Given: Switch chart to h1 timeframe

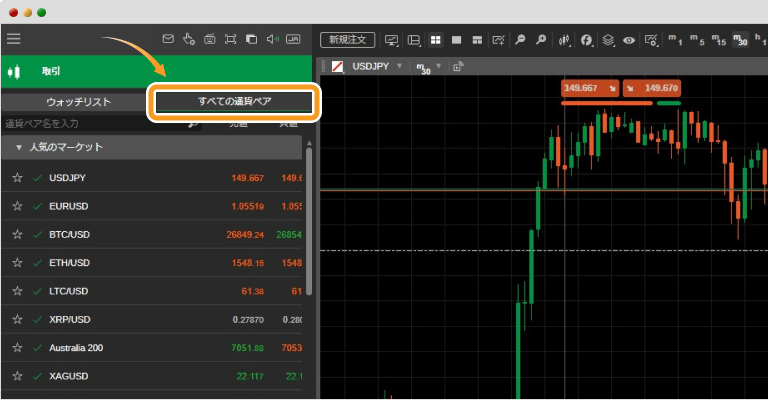Looking at the screenshot, I should pos(761,40).
